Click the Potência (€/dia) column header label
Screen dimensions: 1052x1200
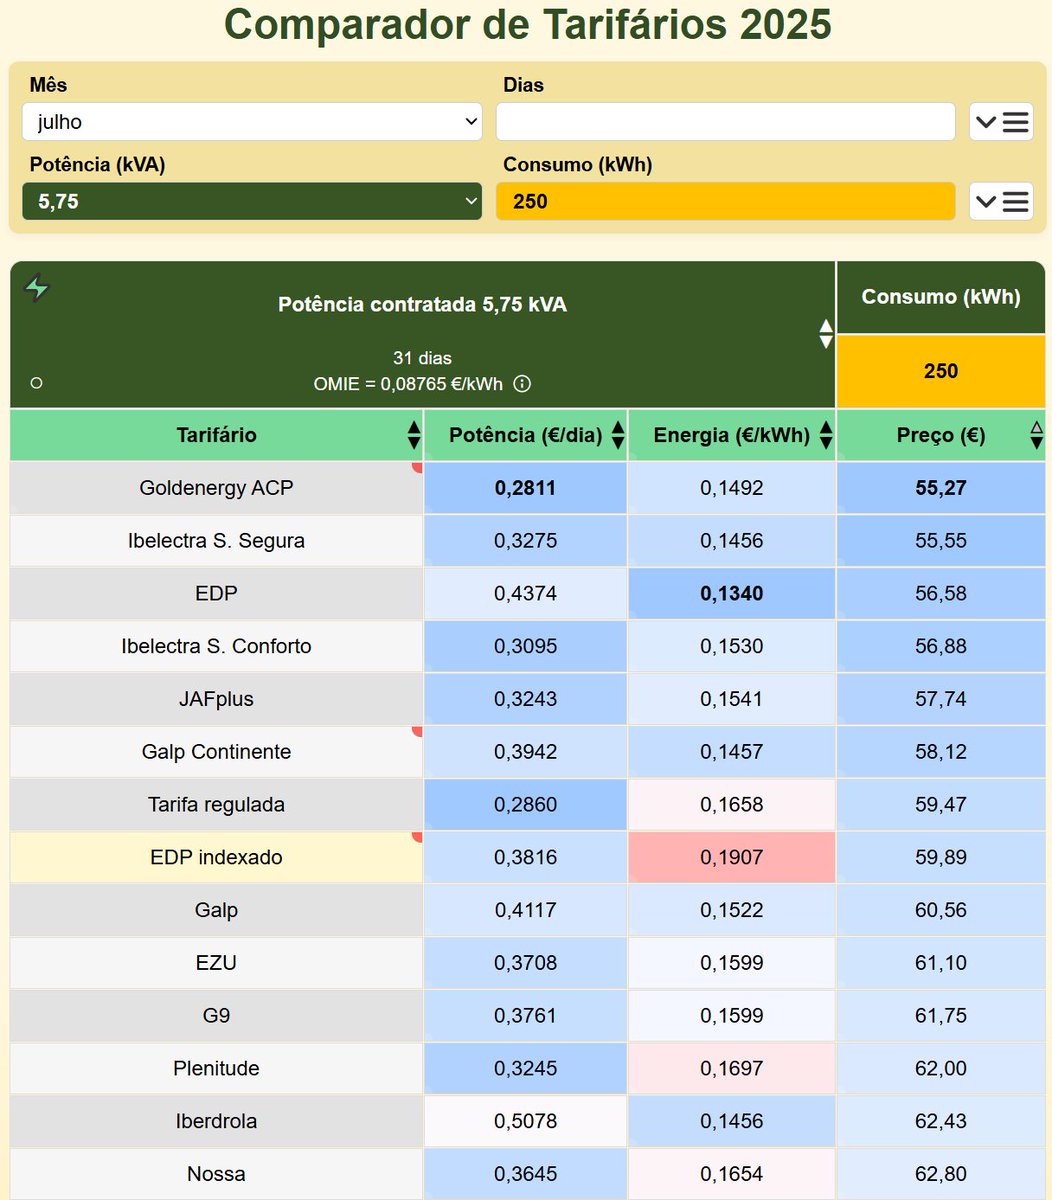click(x=526, y=435)
